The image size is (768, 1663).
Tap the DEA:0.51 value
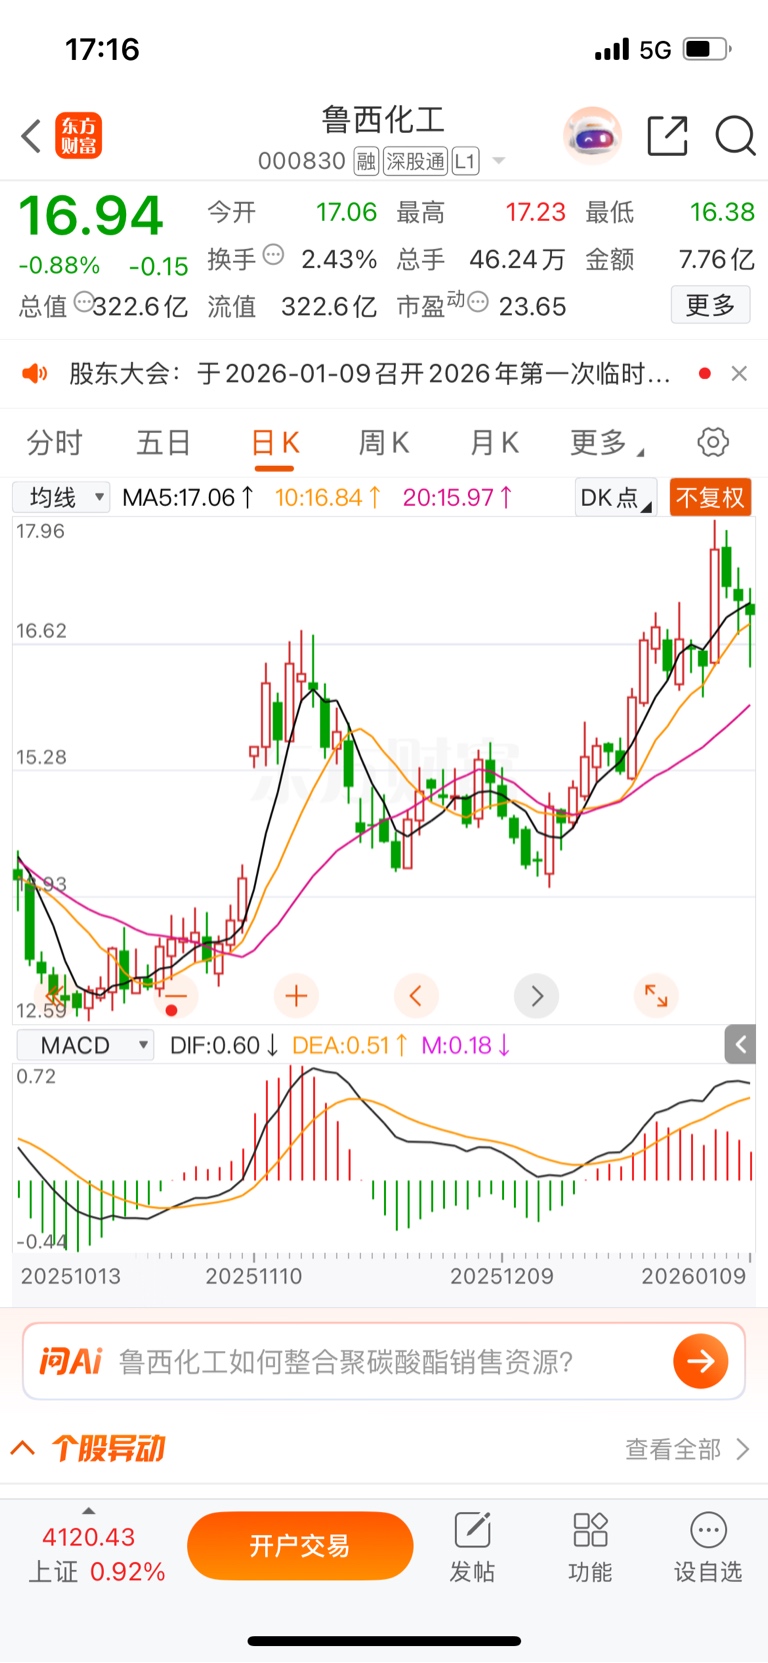coord(350,1045)
